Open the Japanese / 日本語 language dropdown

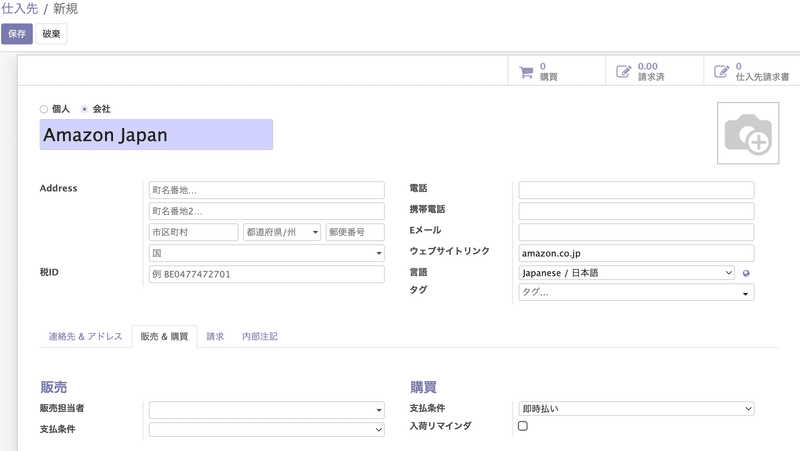627,273
